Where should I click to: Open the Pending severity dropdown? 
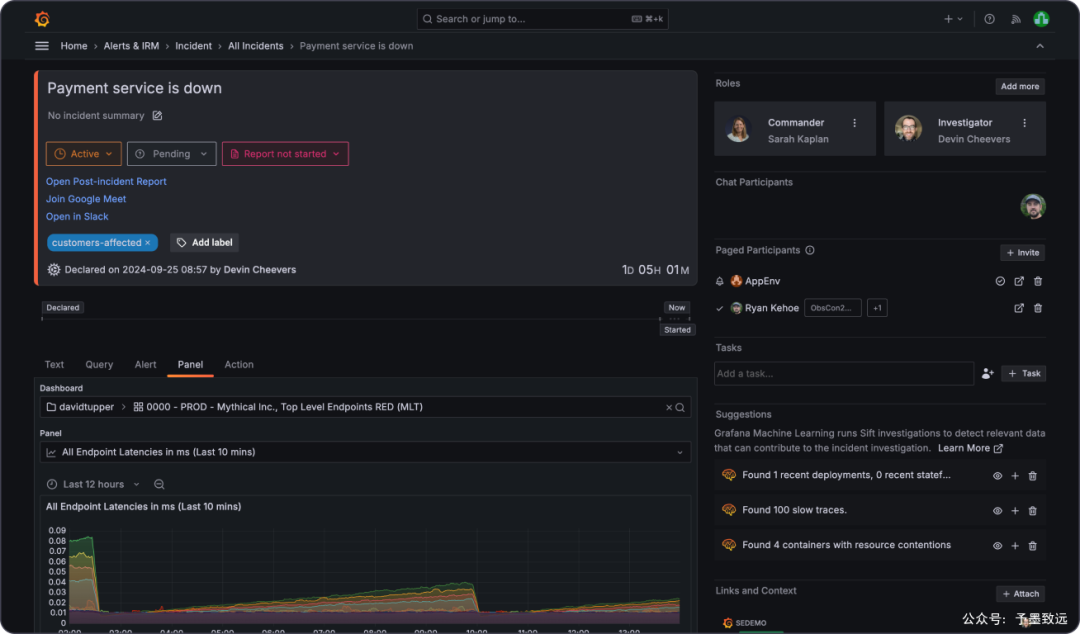coord(171,153)
